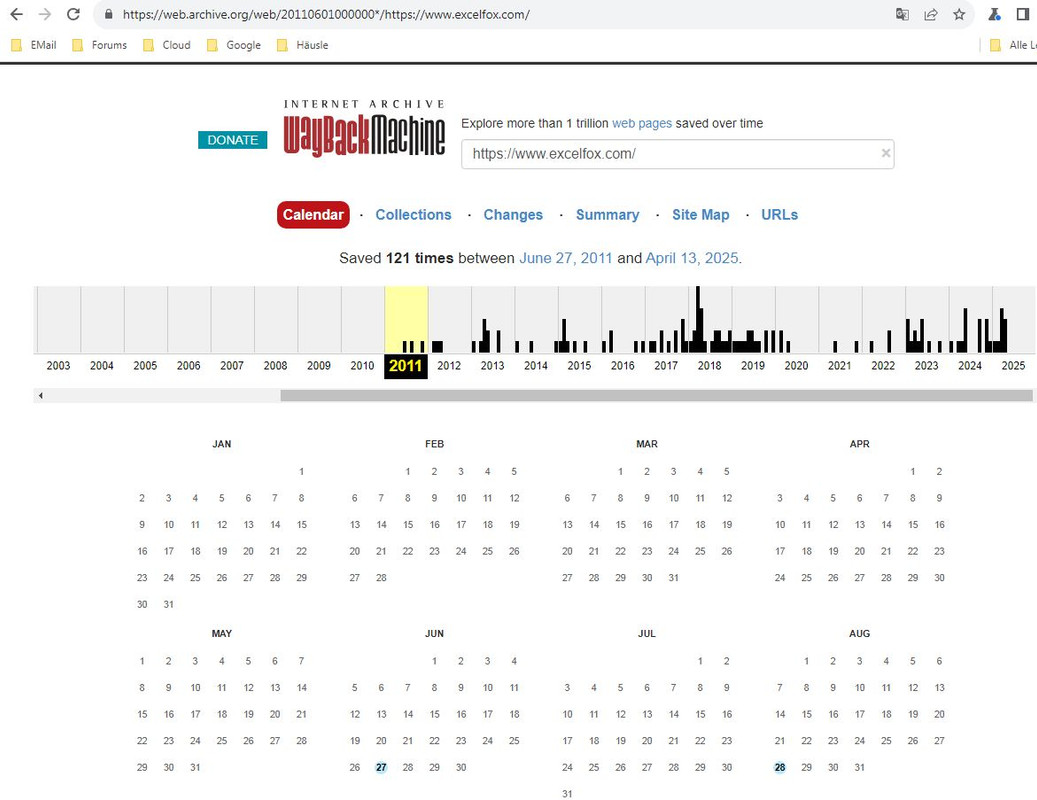Switch to the Collections tab
This screenshot has height=800, width=1037.
[x=413, y=215]
